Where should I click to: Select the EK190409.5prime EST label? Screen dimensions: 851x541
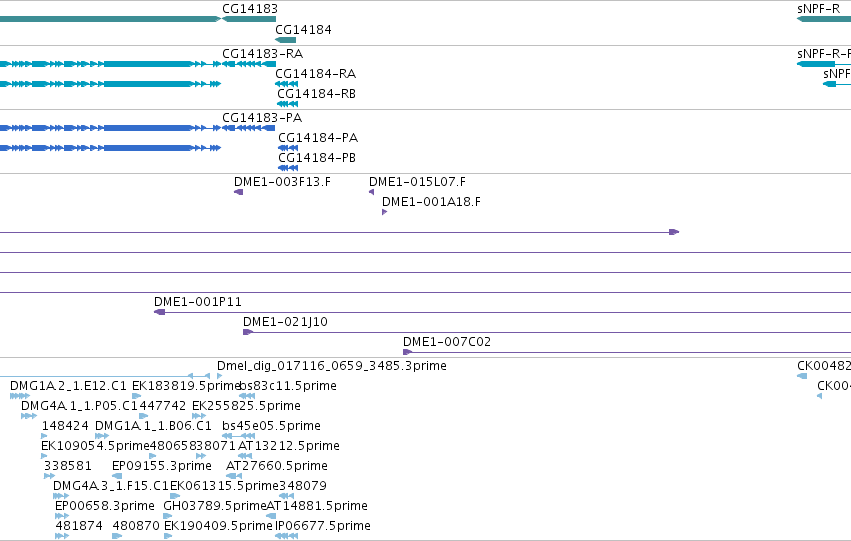coord(218,526)
